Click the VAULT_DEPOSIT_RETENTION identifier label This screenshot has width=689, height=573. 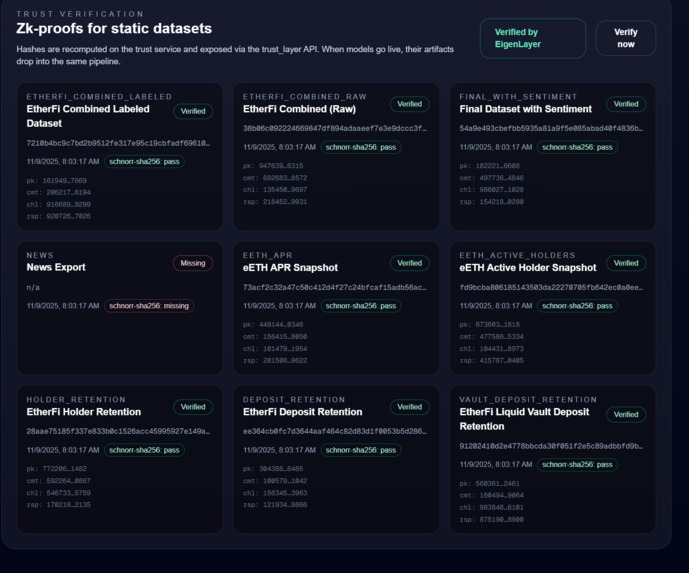(x=528, y=399)
